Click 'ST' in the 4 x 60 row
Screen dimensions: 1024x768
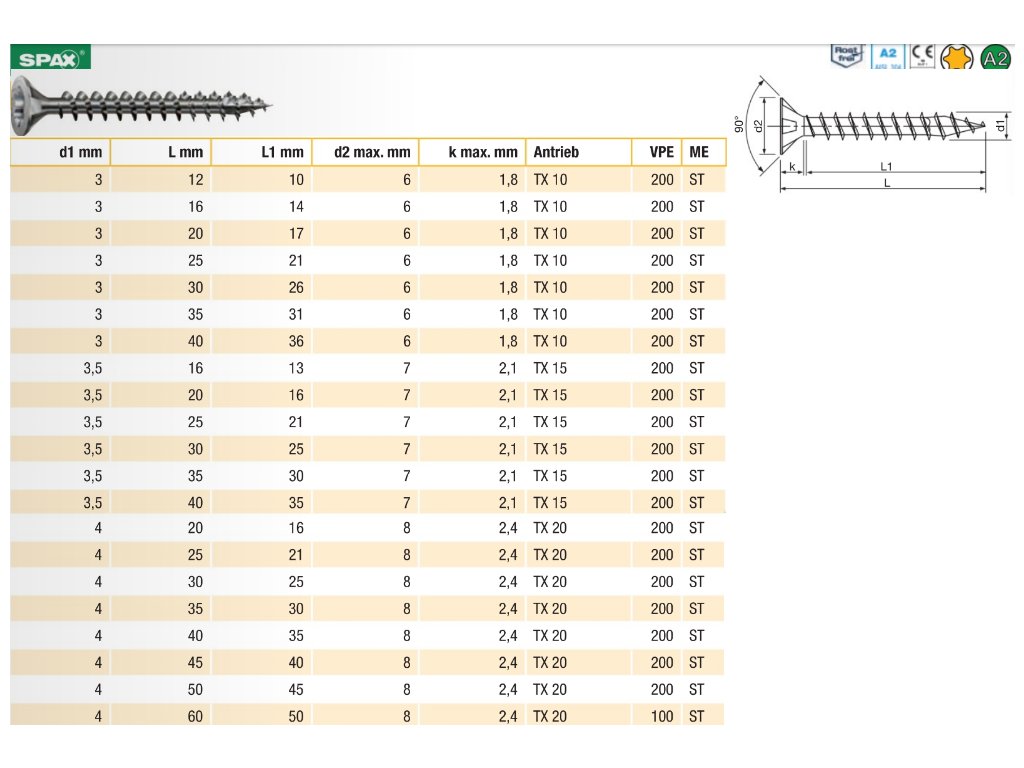point(697,716)
